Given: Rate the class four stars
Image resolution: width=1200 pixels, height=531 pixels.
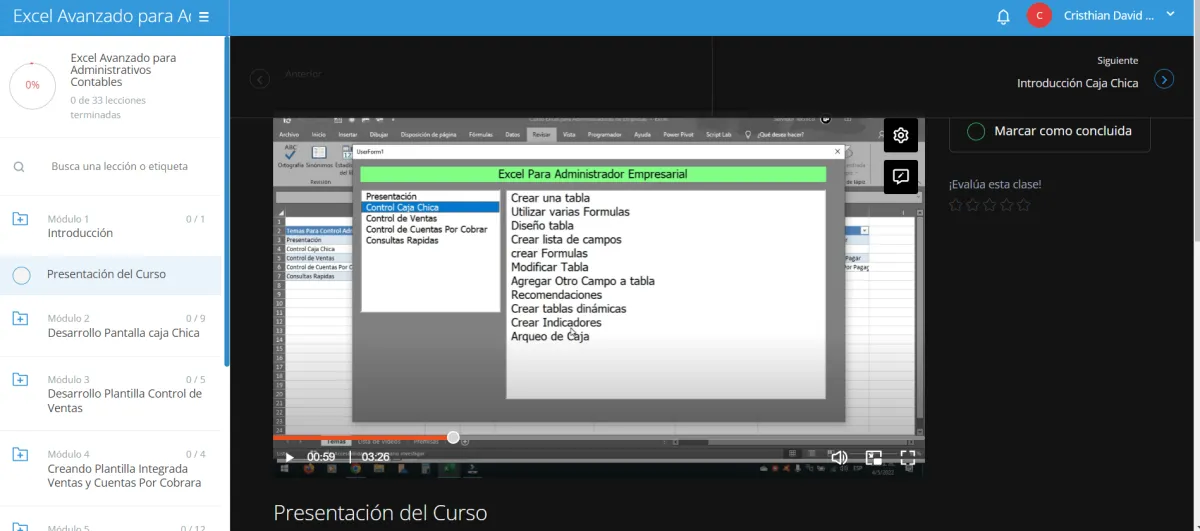Looking at the screenshot, I should pyautogui.click(x=1006, y=205).
